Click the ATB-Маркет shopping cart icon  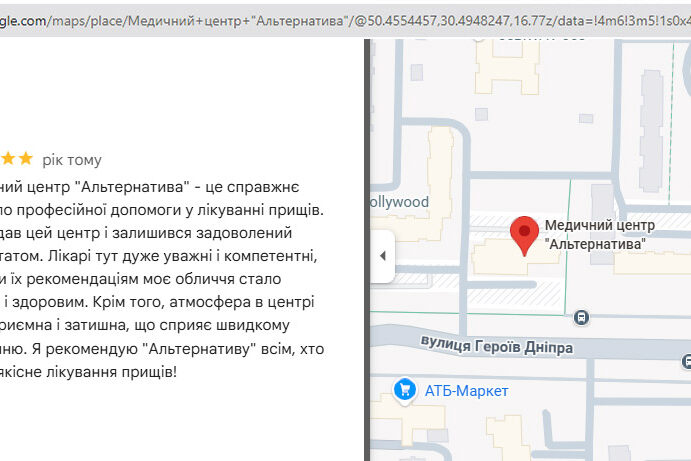tap(404, 389)
